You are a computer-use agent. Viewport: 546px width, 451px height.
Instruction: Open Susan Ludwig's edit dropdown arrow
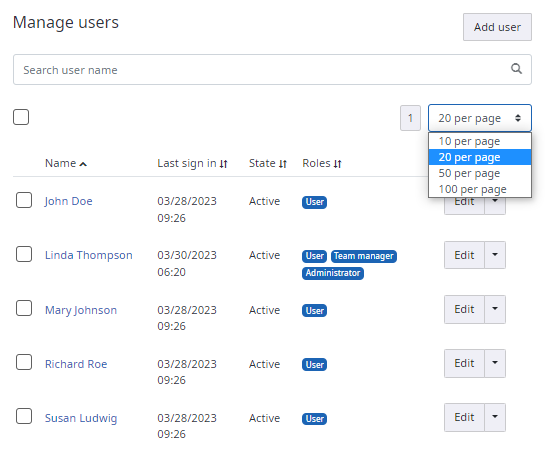(x=495, y=417)
